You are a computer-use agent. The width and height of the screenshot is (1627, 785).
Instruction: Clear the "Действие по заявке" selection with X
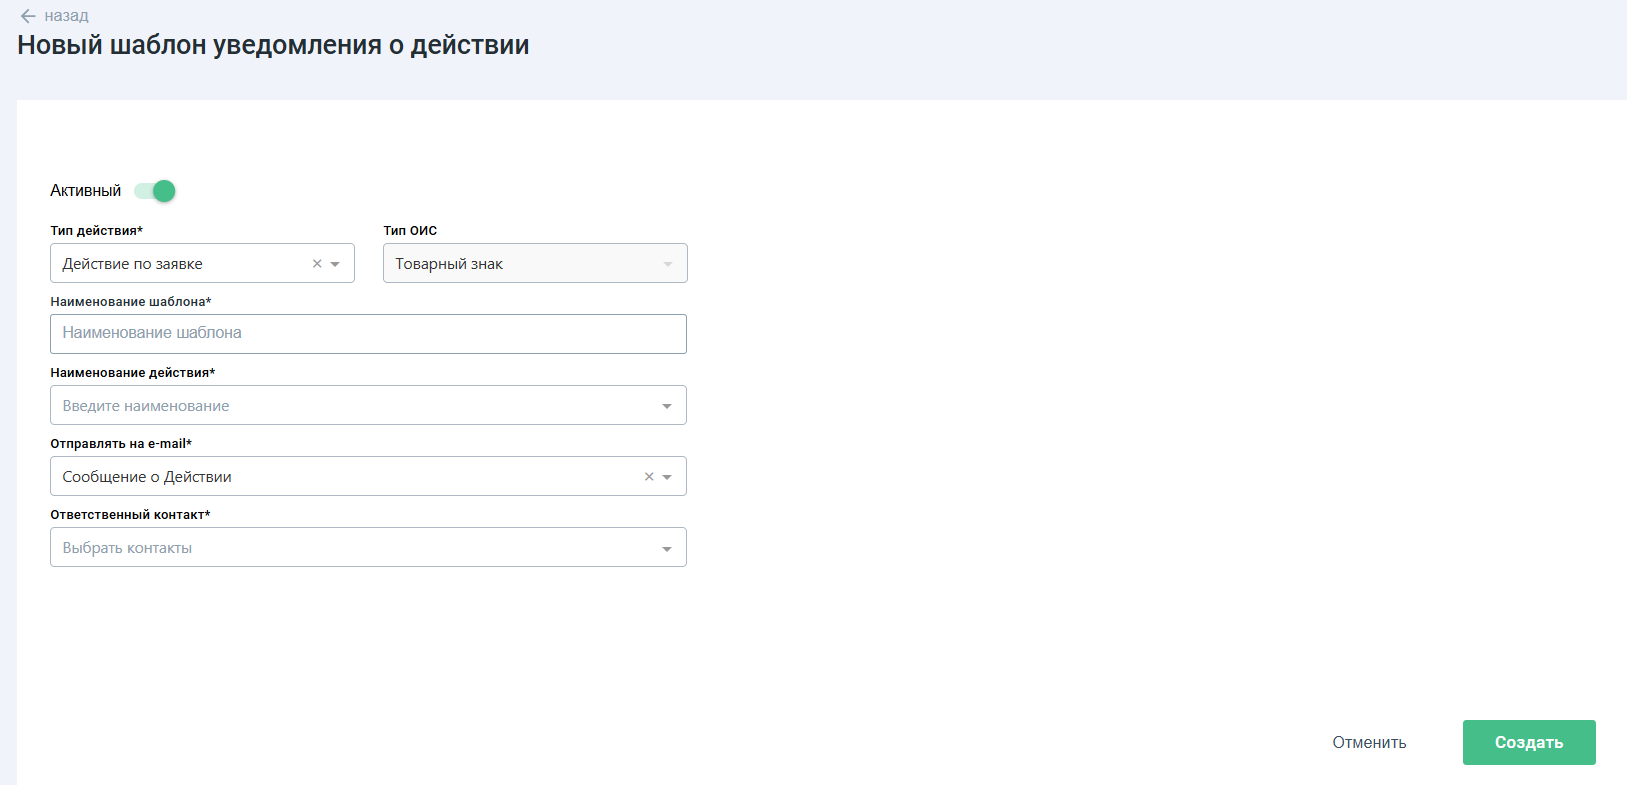[317, 264]
